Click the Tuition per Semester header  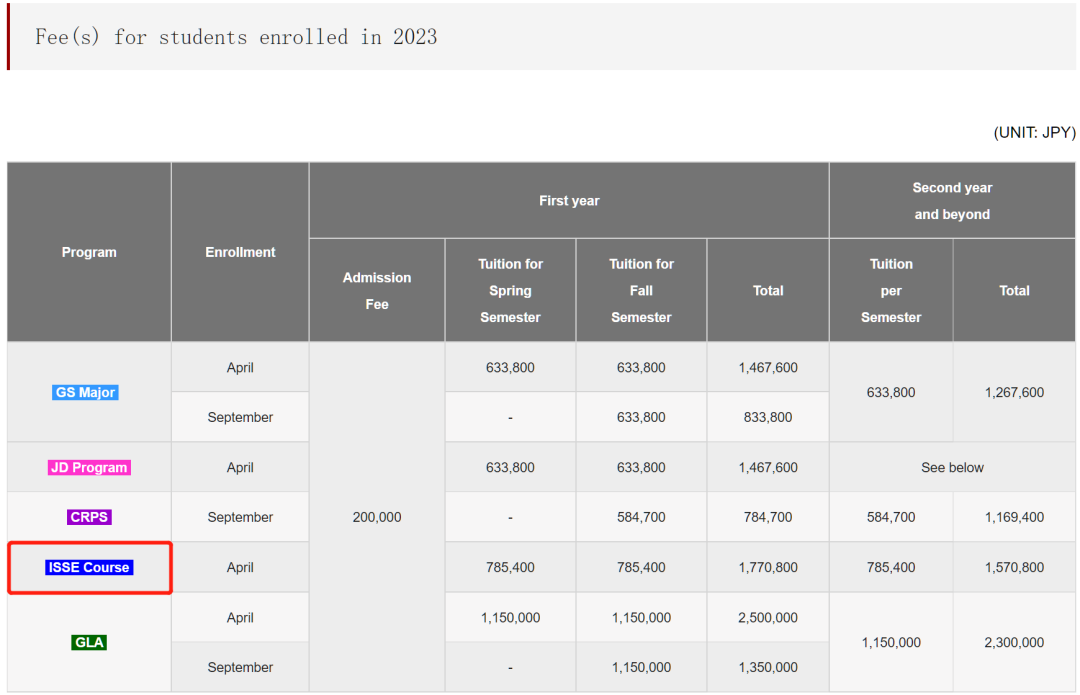tap(891, 291)
